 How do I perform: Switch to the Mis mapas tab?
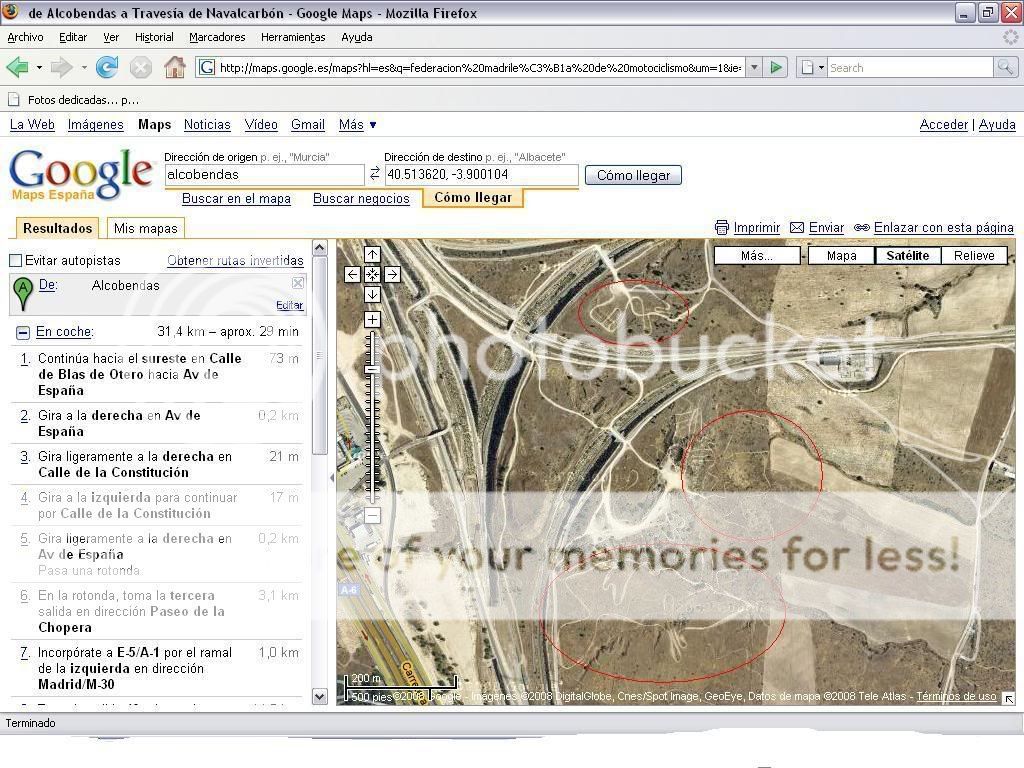tap(145, 228)
